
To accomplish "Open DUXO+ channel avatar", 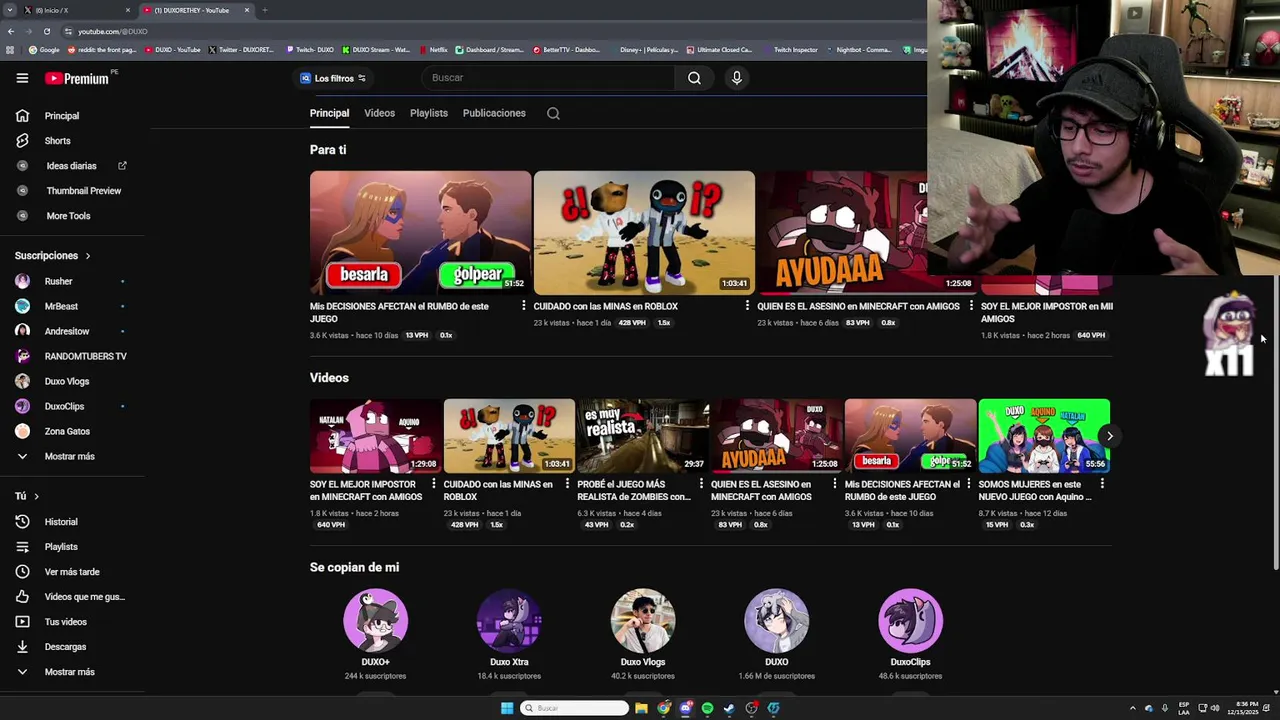I will (x=375, y=621).
